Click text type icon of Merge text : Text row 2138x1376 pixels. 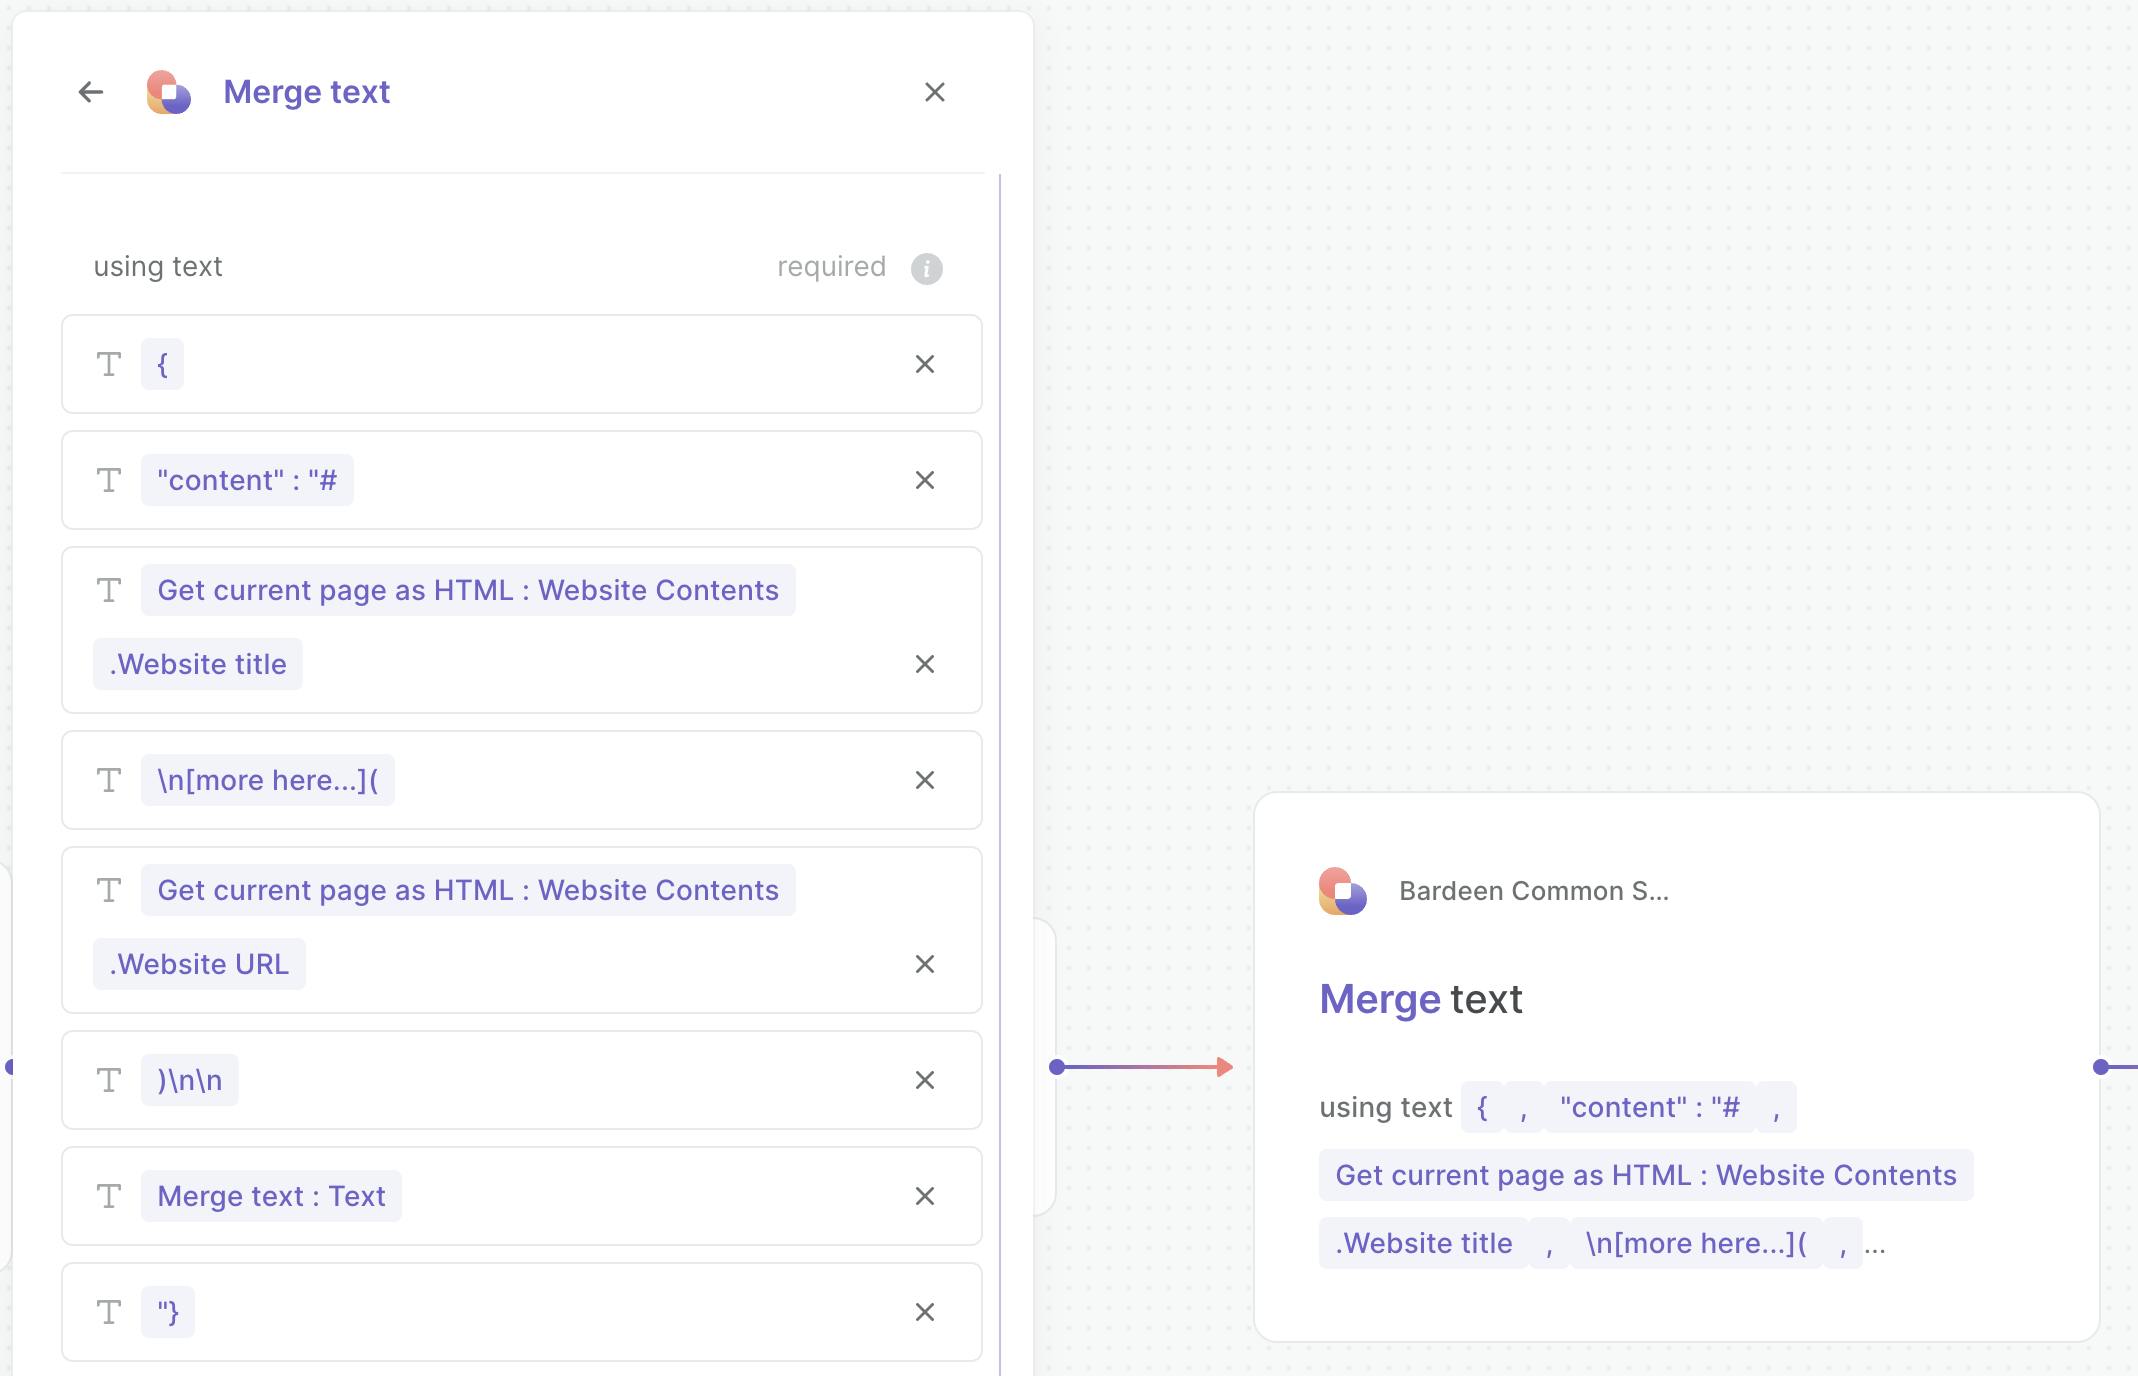click(109, 1196)
